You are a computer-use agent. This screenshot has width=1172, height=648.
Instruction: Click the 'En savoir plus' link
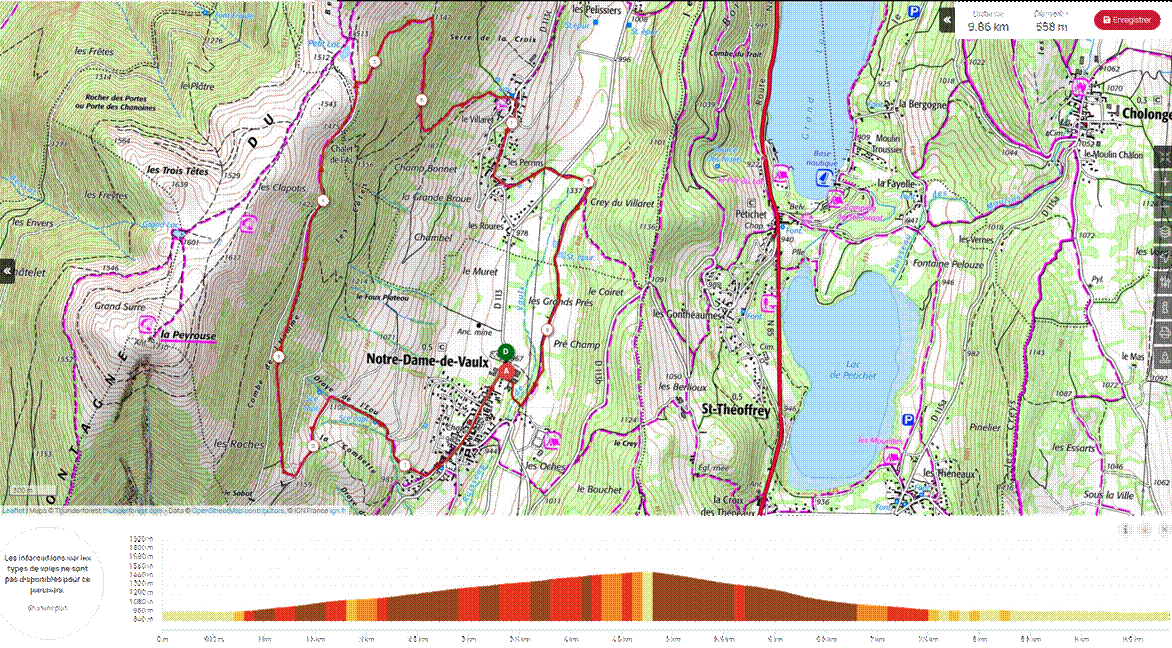pyautogui.click(x=47, y=608)
